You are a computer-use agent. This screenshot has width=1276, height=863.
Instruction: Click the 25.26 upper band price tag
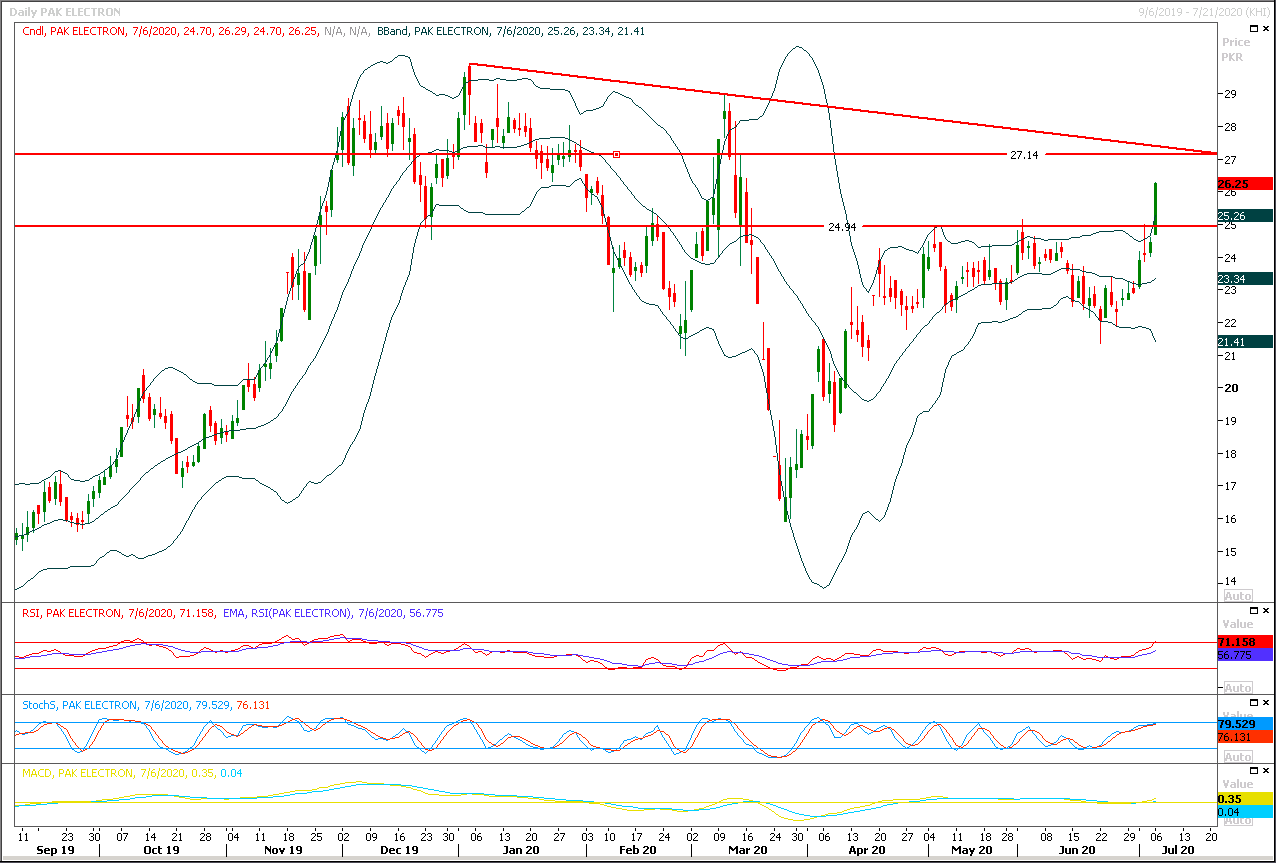coord(1245,216)
